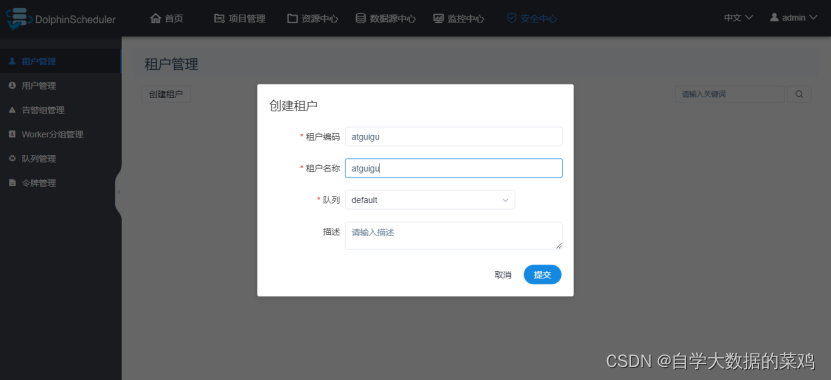Go to 资源中心 navigation item
The height and width of the screenshot is (380, 831).
313,19
